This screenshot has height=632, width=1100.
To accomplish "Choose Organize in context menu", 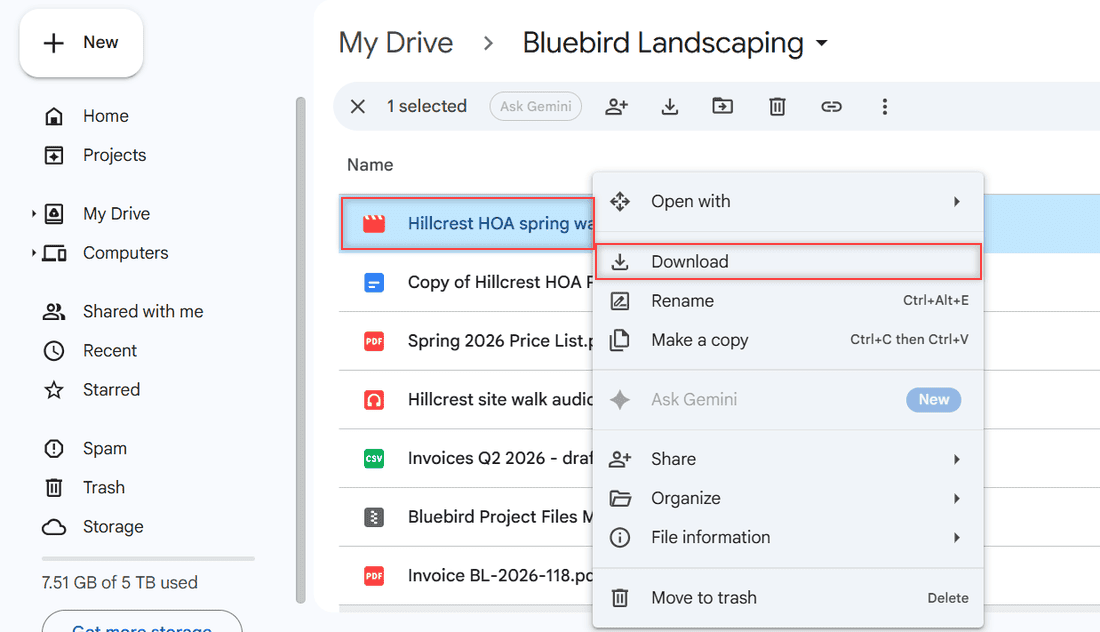I will (x=788, y=499).
